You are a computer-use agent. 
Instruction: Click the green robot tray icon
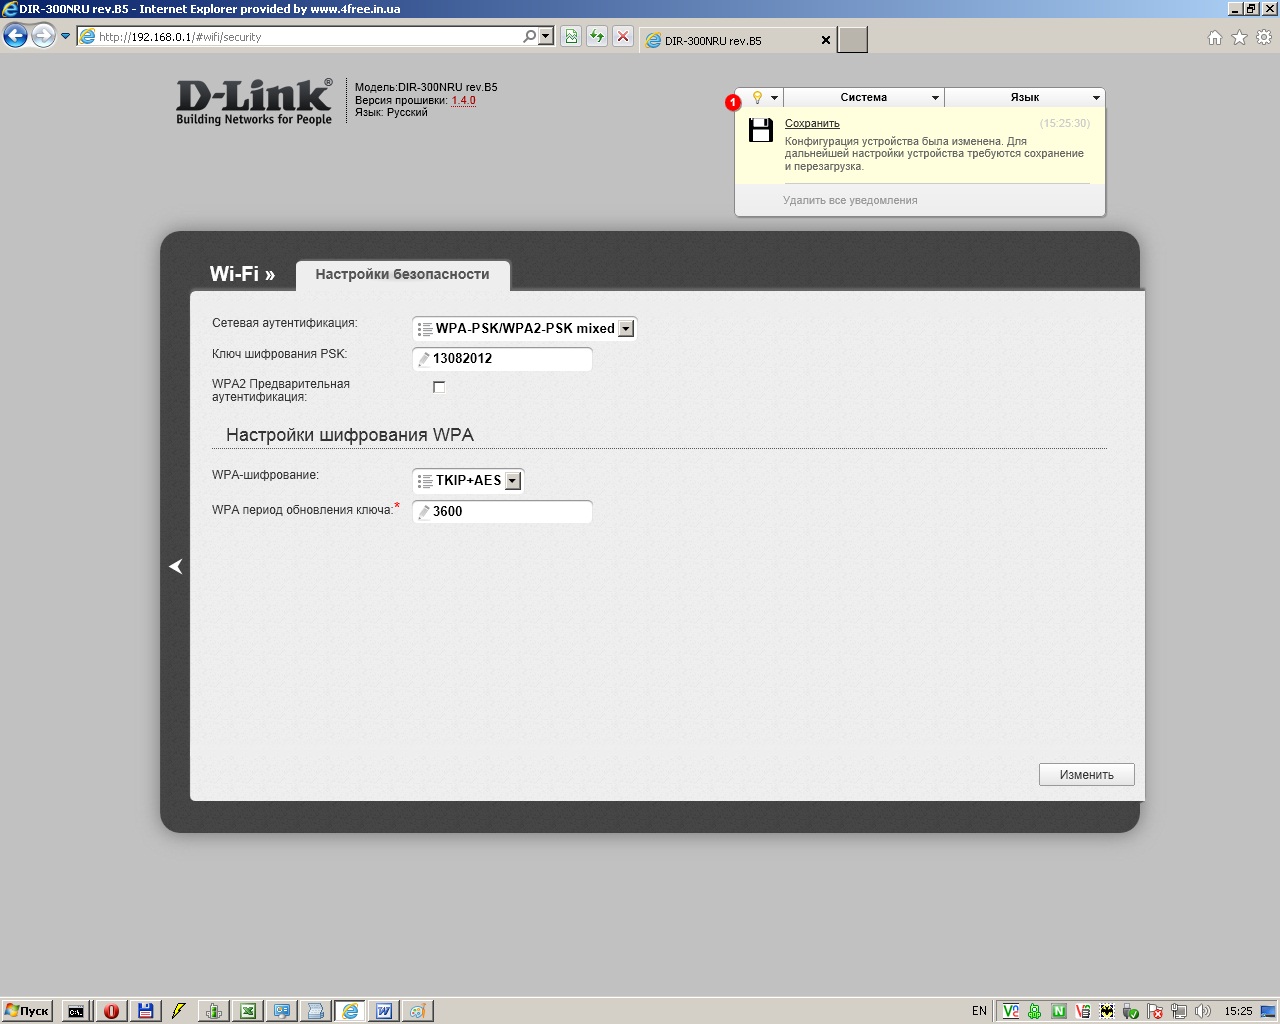tap(1035, 1011)
